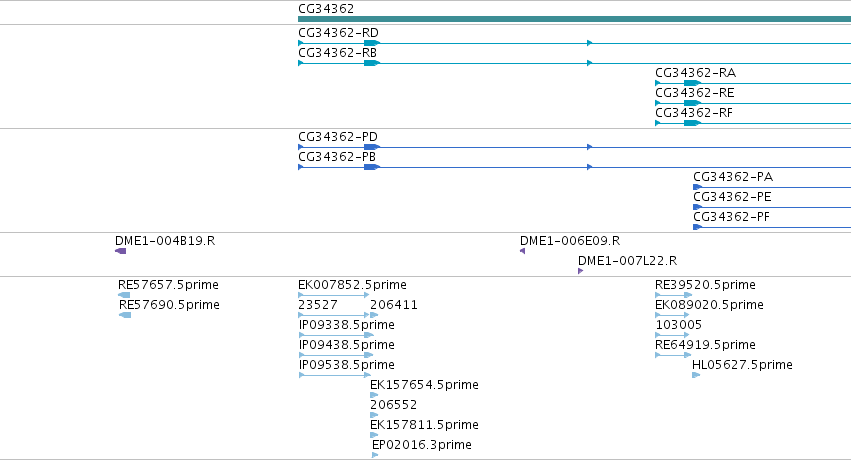Select EST HL05627.5prime label
The width and height of the screenshot is (851, 460).
tap(742, 365)
